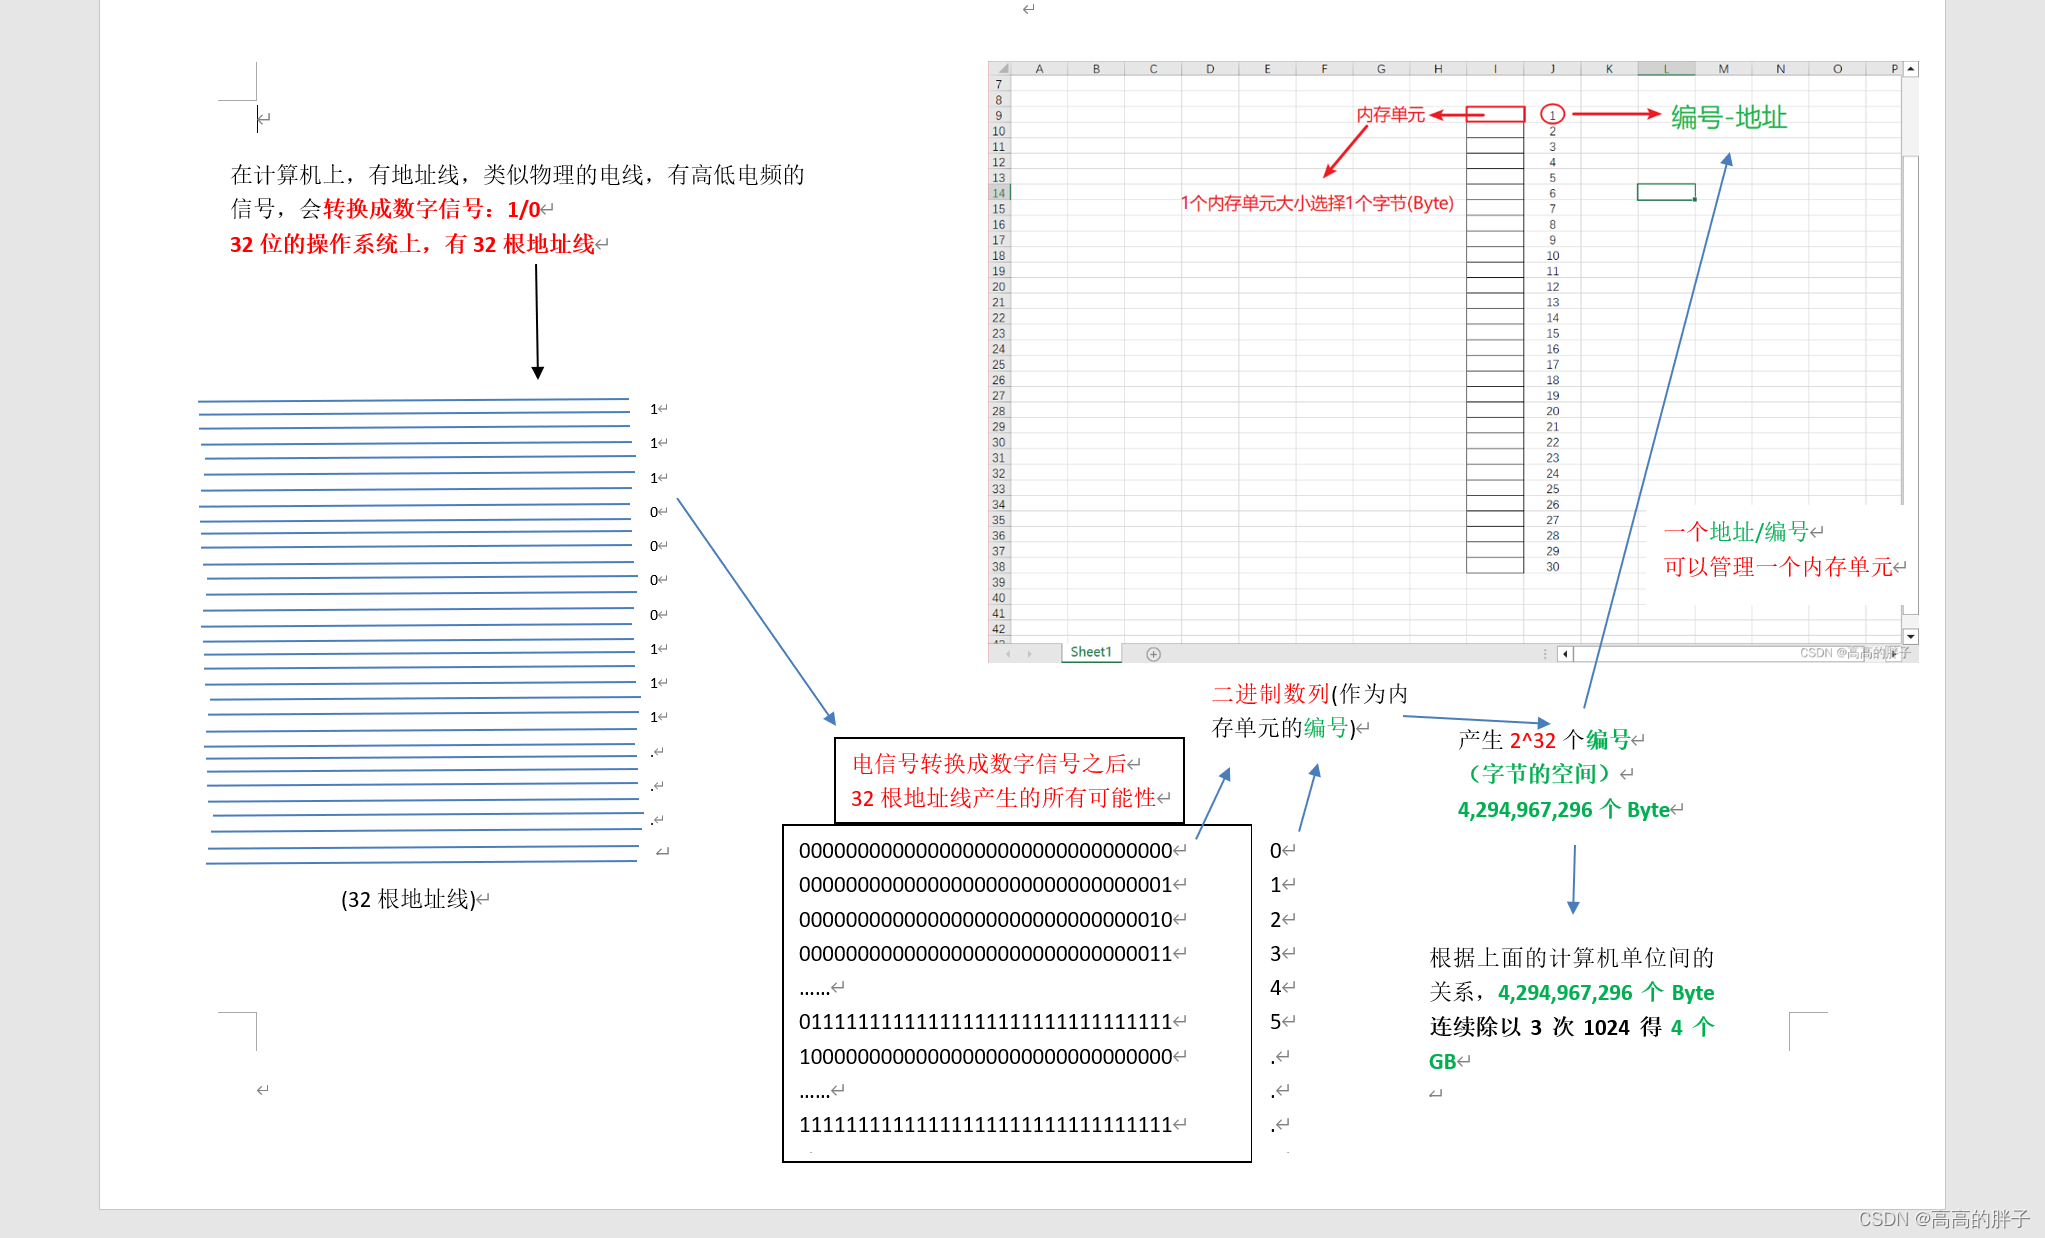The width and height of the screenshot is (2045, 1238).
Task: Click the horizontal scroll left arrow
Action: coord(1566,654)
